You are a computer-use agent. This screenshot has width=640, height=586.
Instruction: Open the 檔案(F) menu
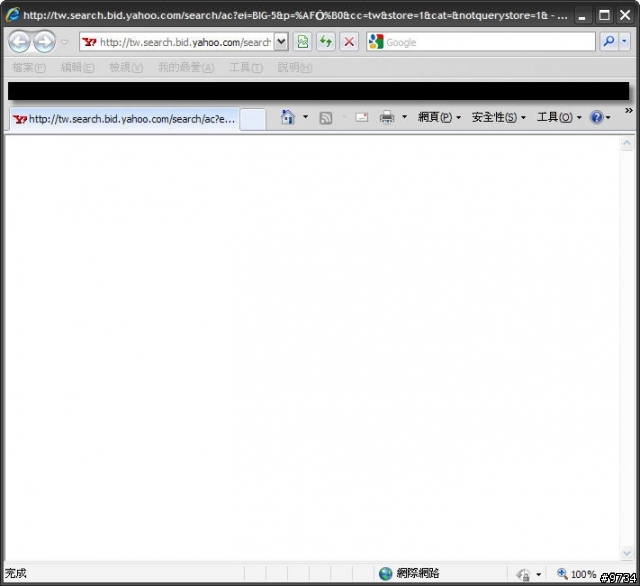coord(29,67)
